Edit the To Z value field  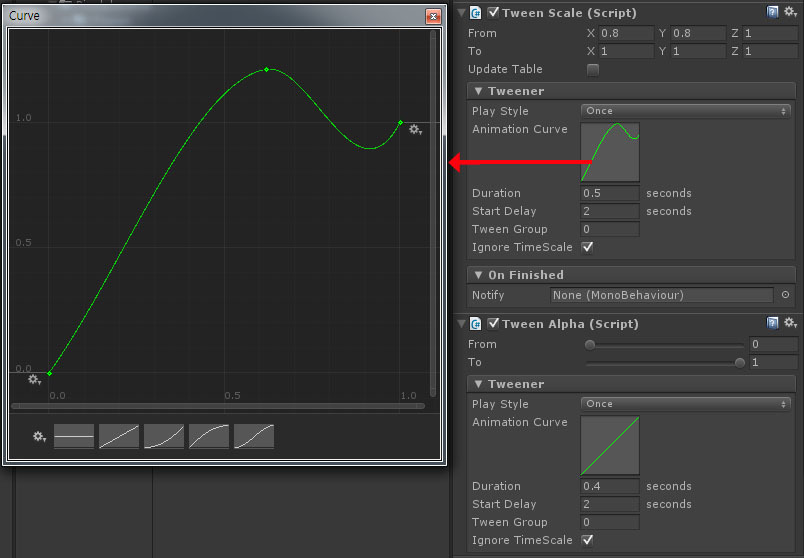770,51
